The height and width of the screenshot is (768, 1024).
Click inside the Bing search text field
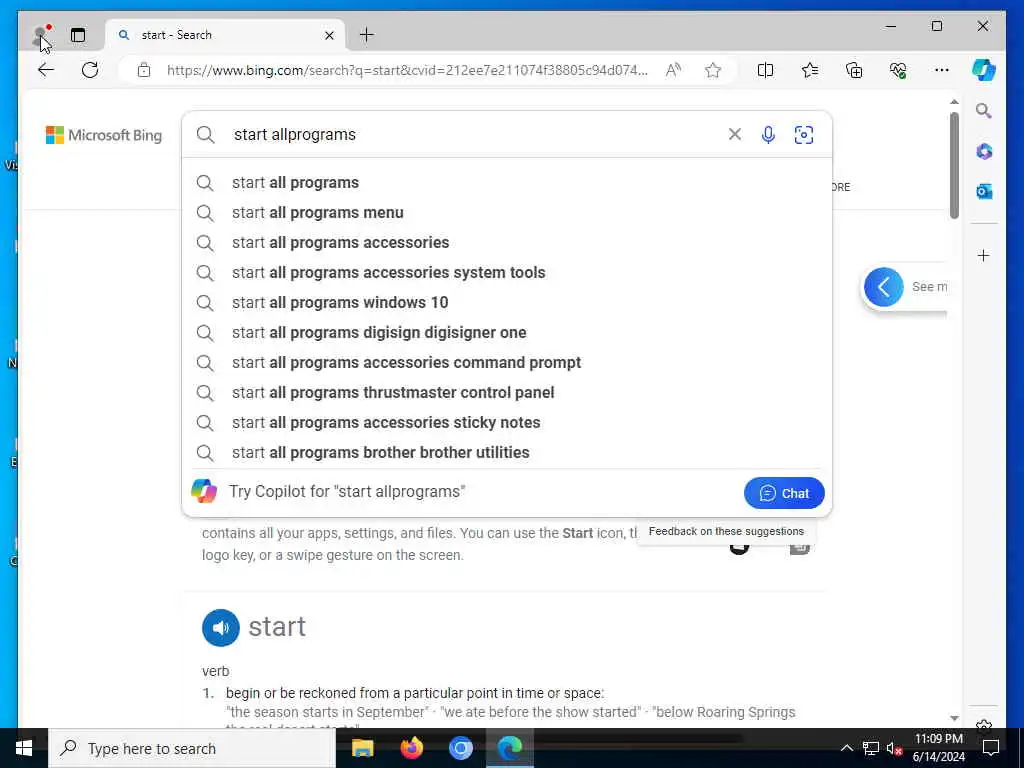pos(474,135)
